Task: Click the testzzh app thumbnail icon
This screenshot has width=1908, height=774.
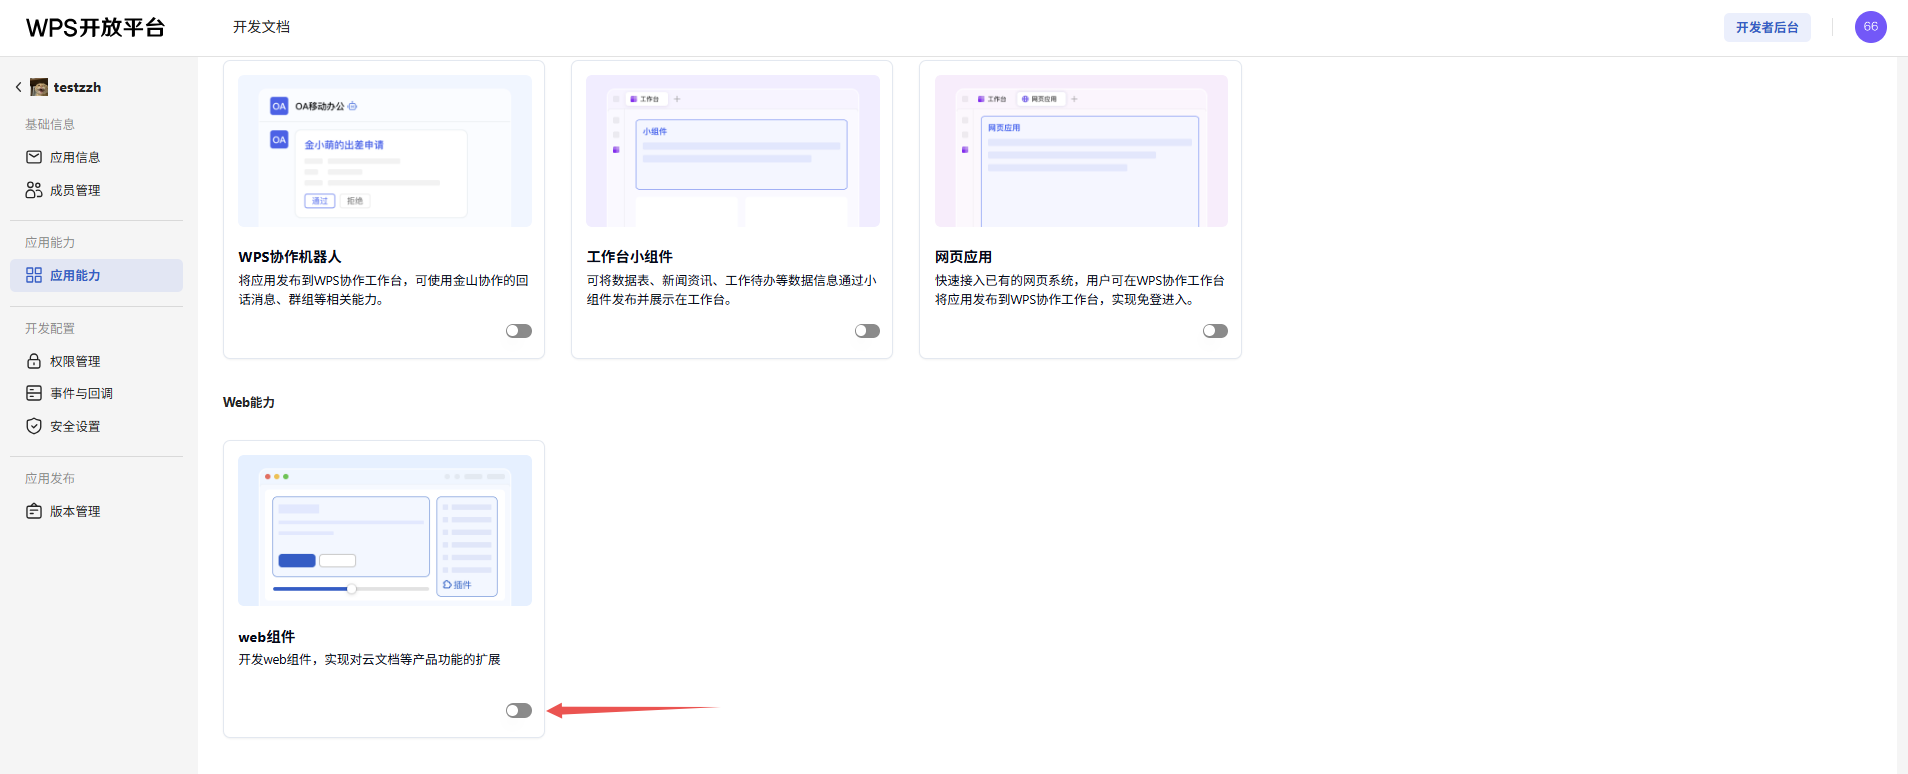Action: [39, 87]
